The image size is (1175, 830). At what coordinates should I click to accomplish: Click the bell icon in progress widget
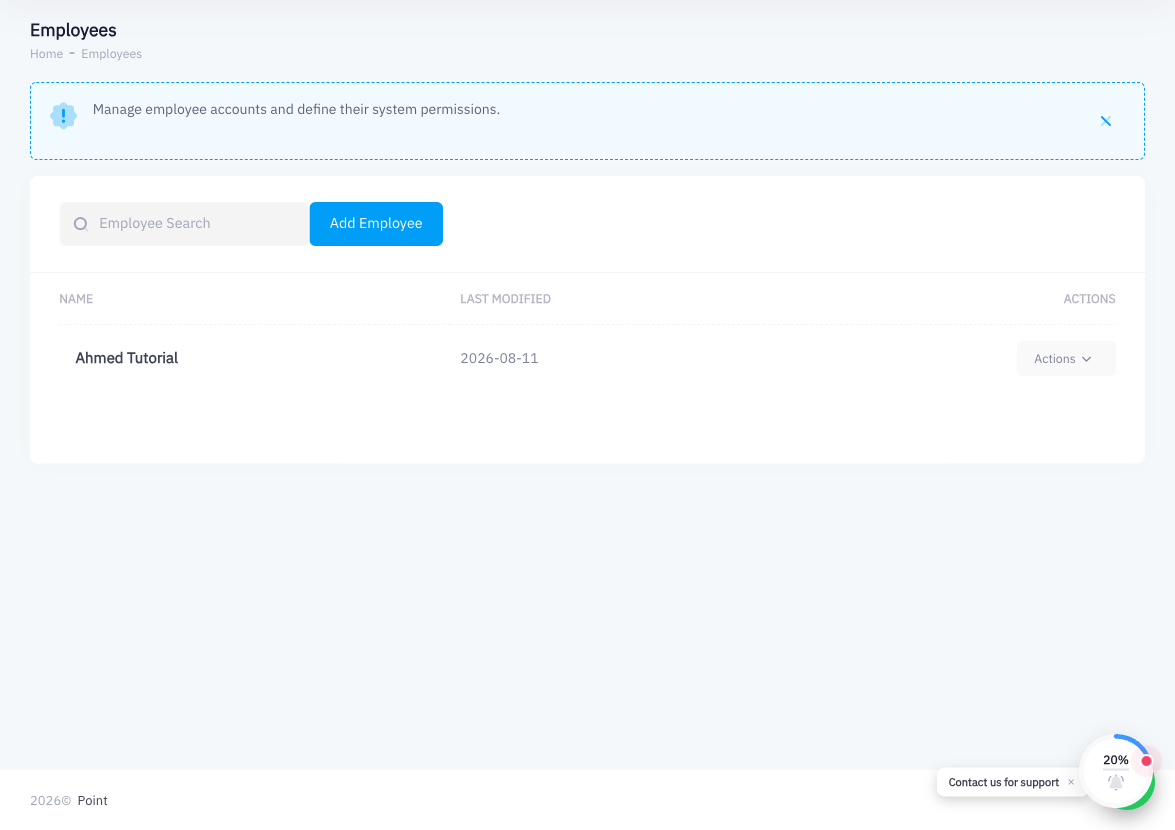1116,782
